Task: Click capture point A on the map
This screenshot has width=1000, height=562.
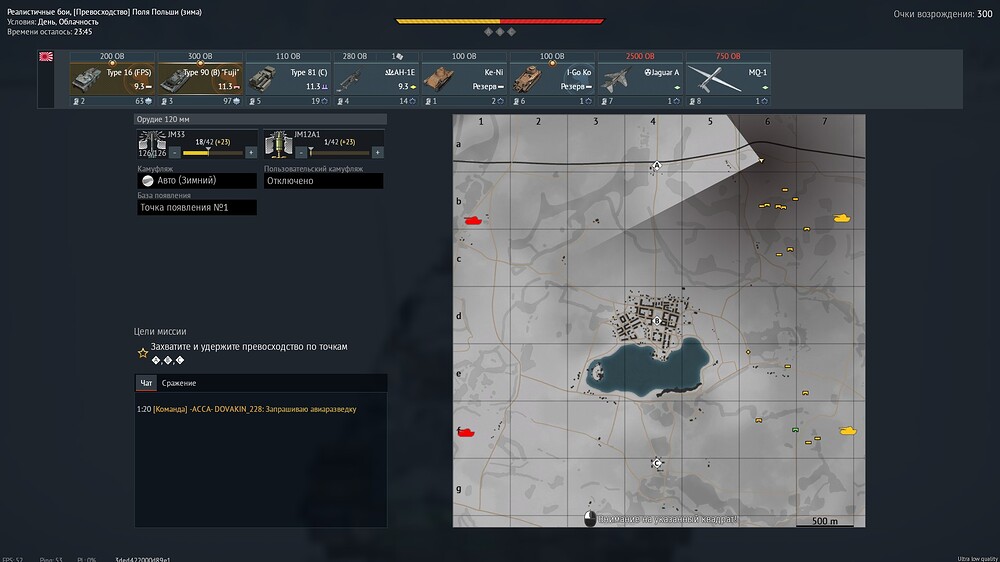Action: tap(657, 167)
